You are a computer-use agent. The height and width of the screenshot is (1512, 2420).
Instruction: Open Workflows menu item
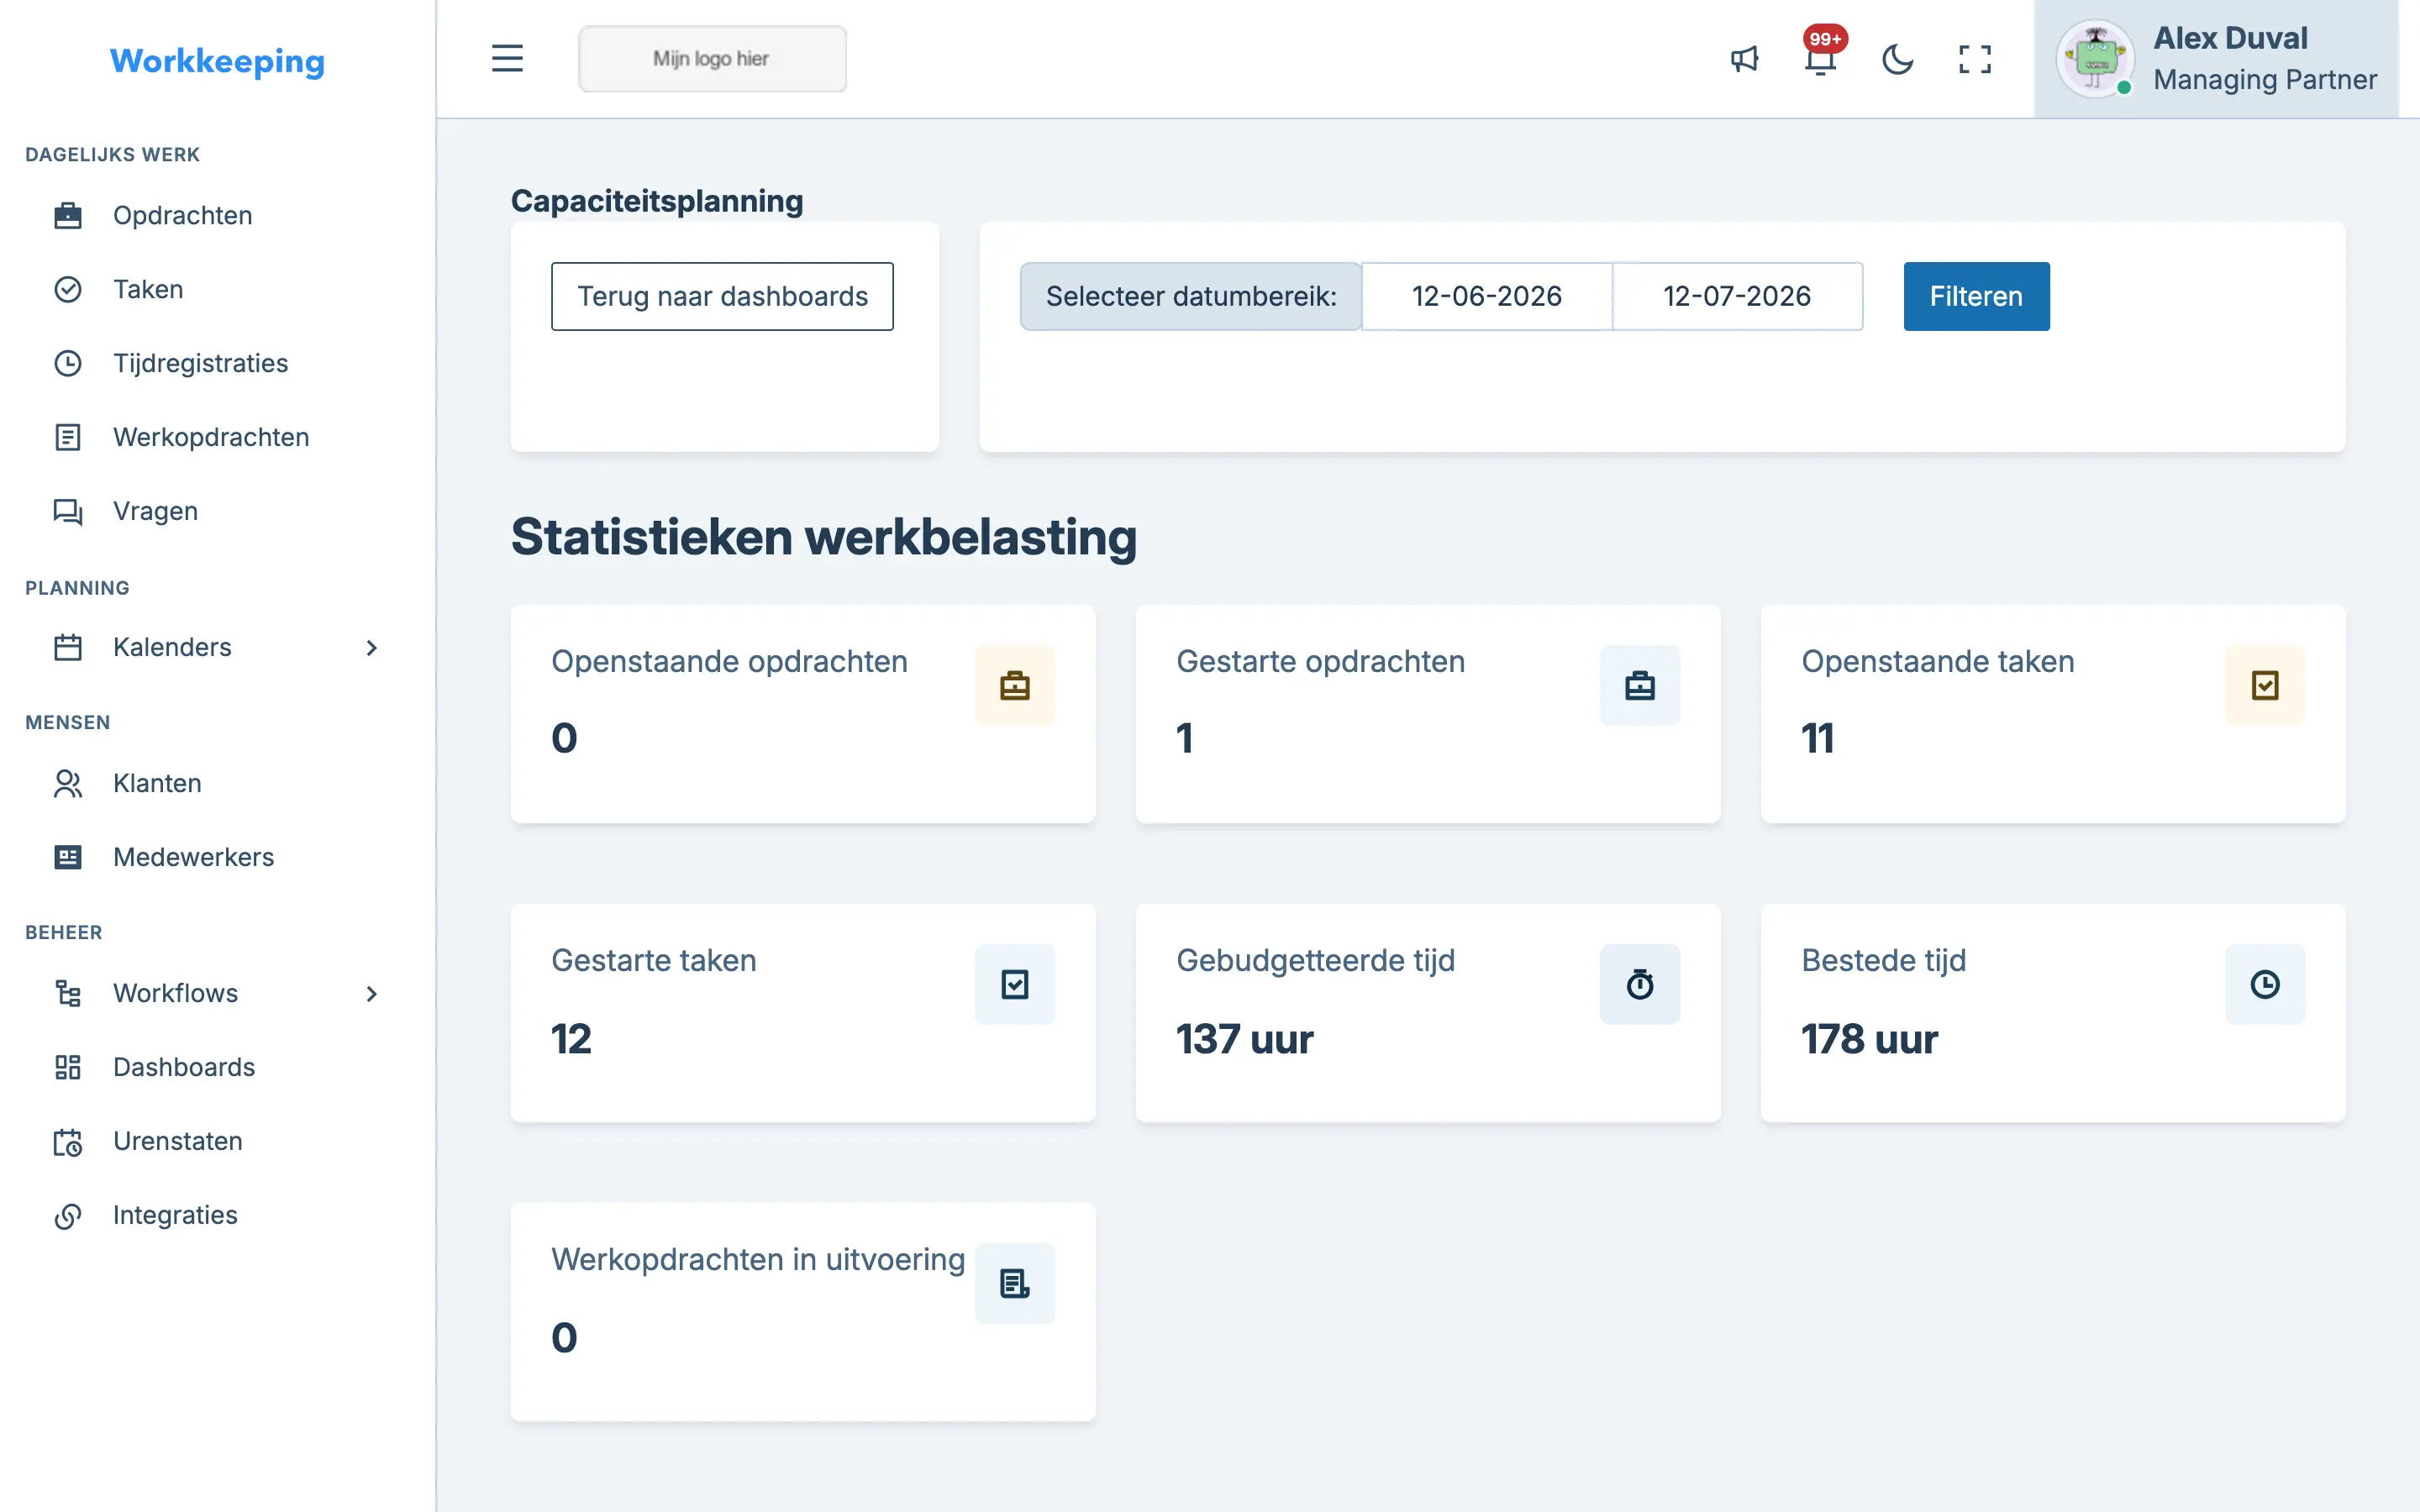pyautogui.click(x=175, y=993)
